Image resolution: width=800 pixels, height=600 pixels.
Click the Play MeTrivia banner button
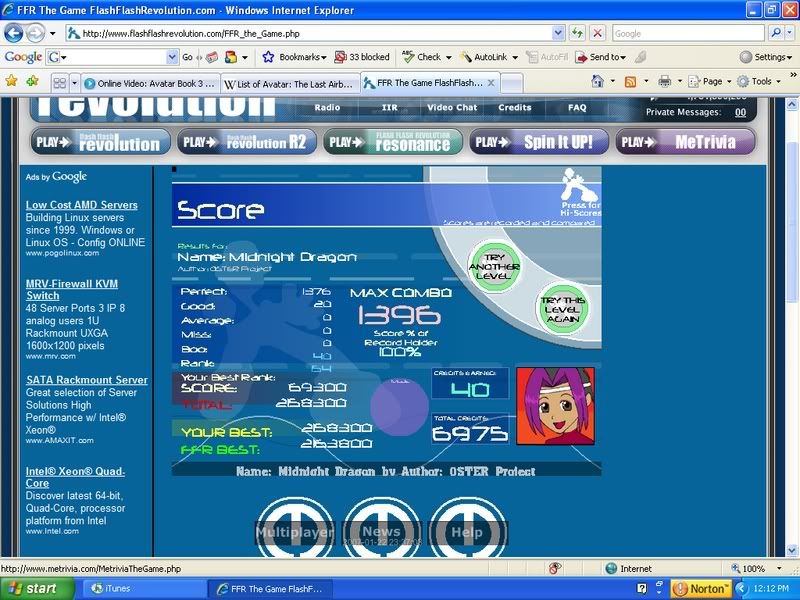(x=686, y=142)
